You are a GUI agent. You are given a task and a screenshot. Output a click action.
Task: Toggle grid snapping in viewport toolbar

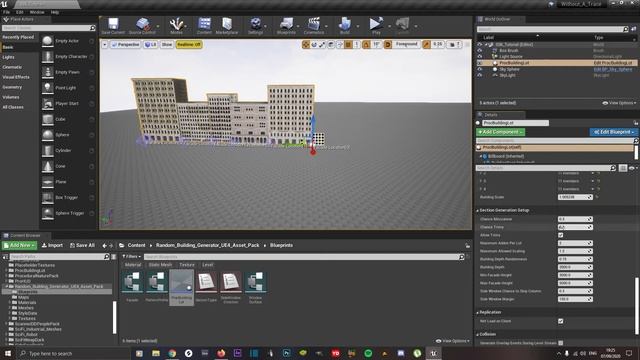click(348, 44)
